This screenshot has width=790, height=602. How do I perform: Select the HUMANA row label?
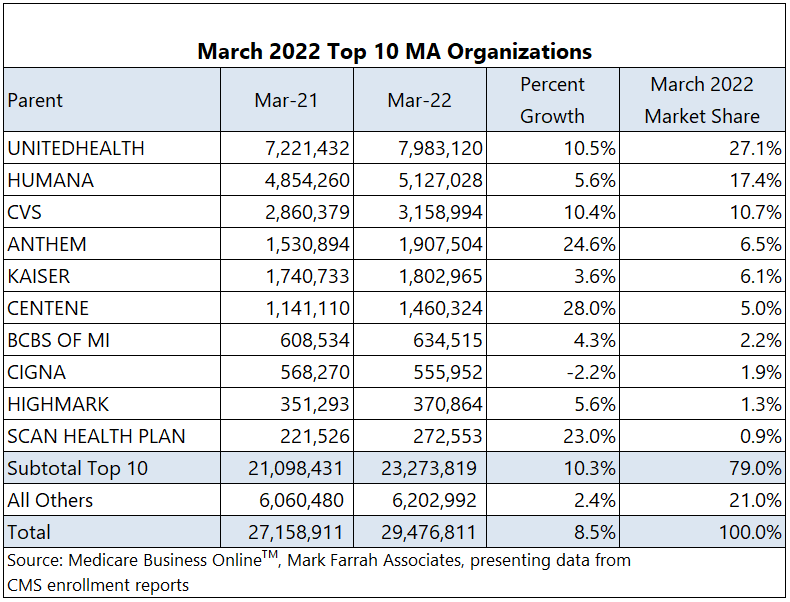point(50,180)
